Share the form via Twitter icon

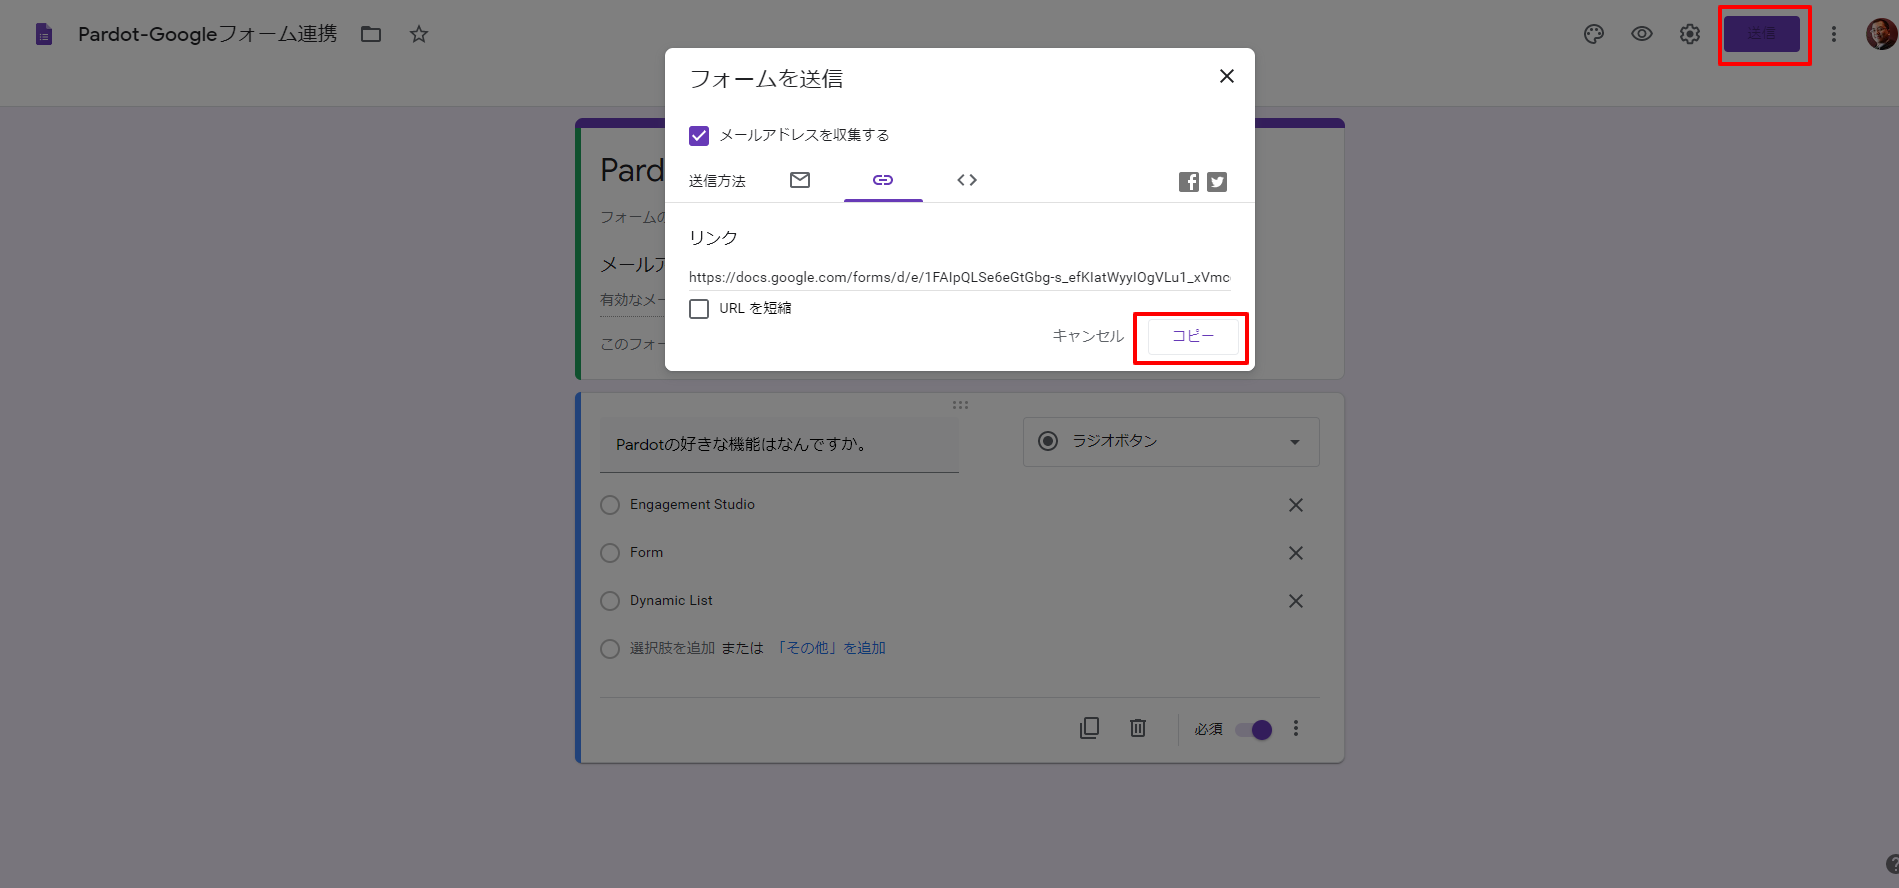click(x=1217, y=181)
